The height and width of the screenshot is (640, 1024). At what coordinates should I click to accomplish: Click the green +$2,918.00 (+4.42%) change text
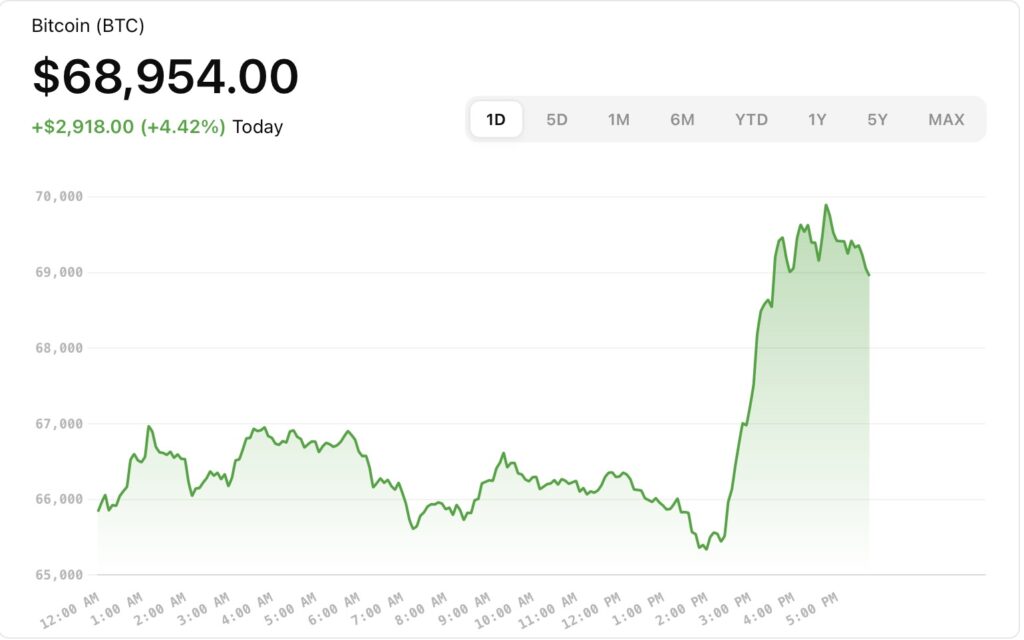(x=129, y=127)
